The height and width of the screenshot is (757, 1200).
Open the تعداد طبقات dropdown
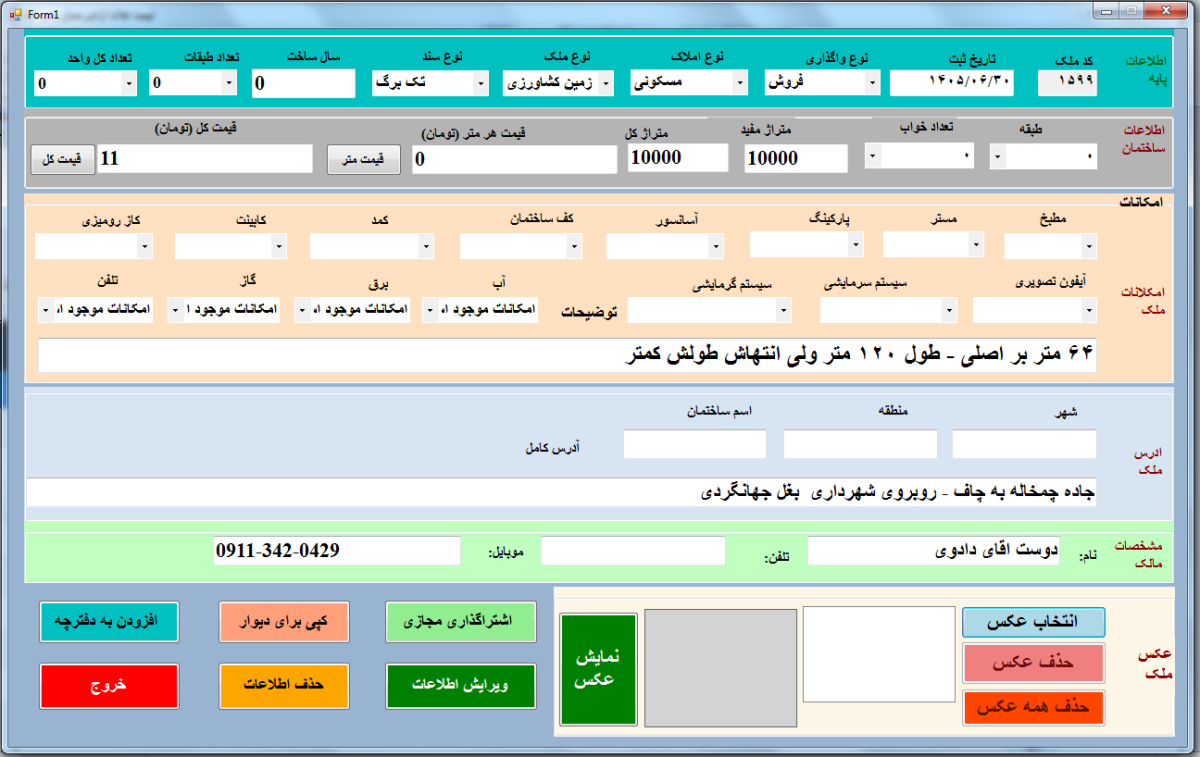(x=229, y=83)
